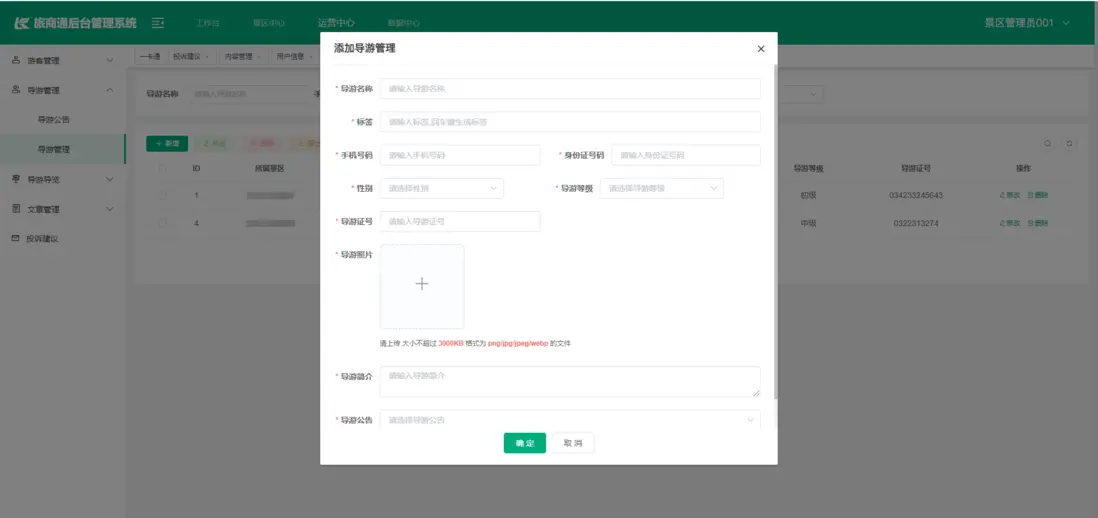Open the filter dropdown right of the dialog
The image size is (1098, 518).
click(800, 94)
